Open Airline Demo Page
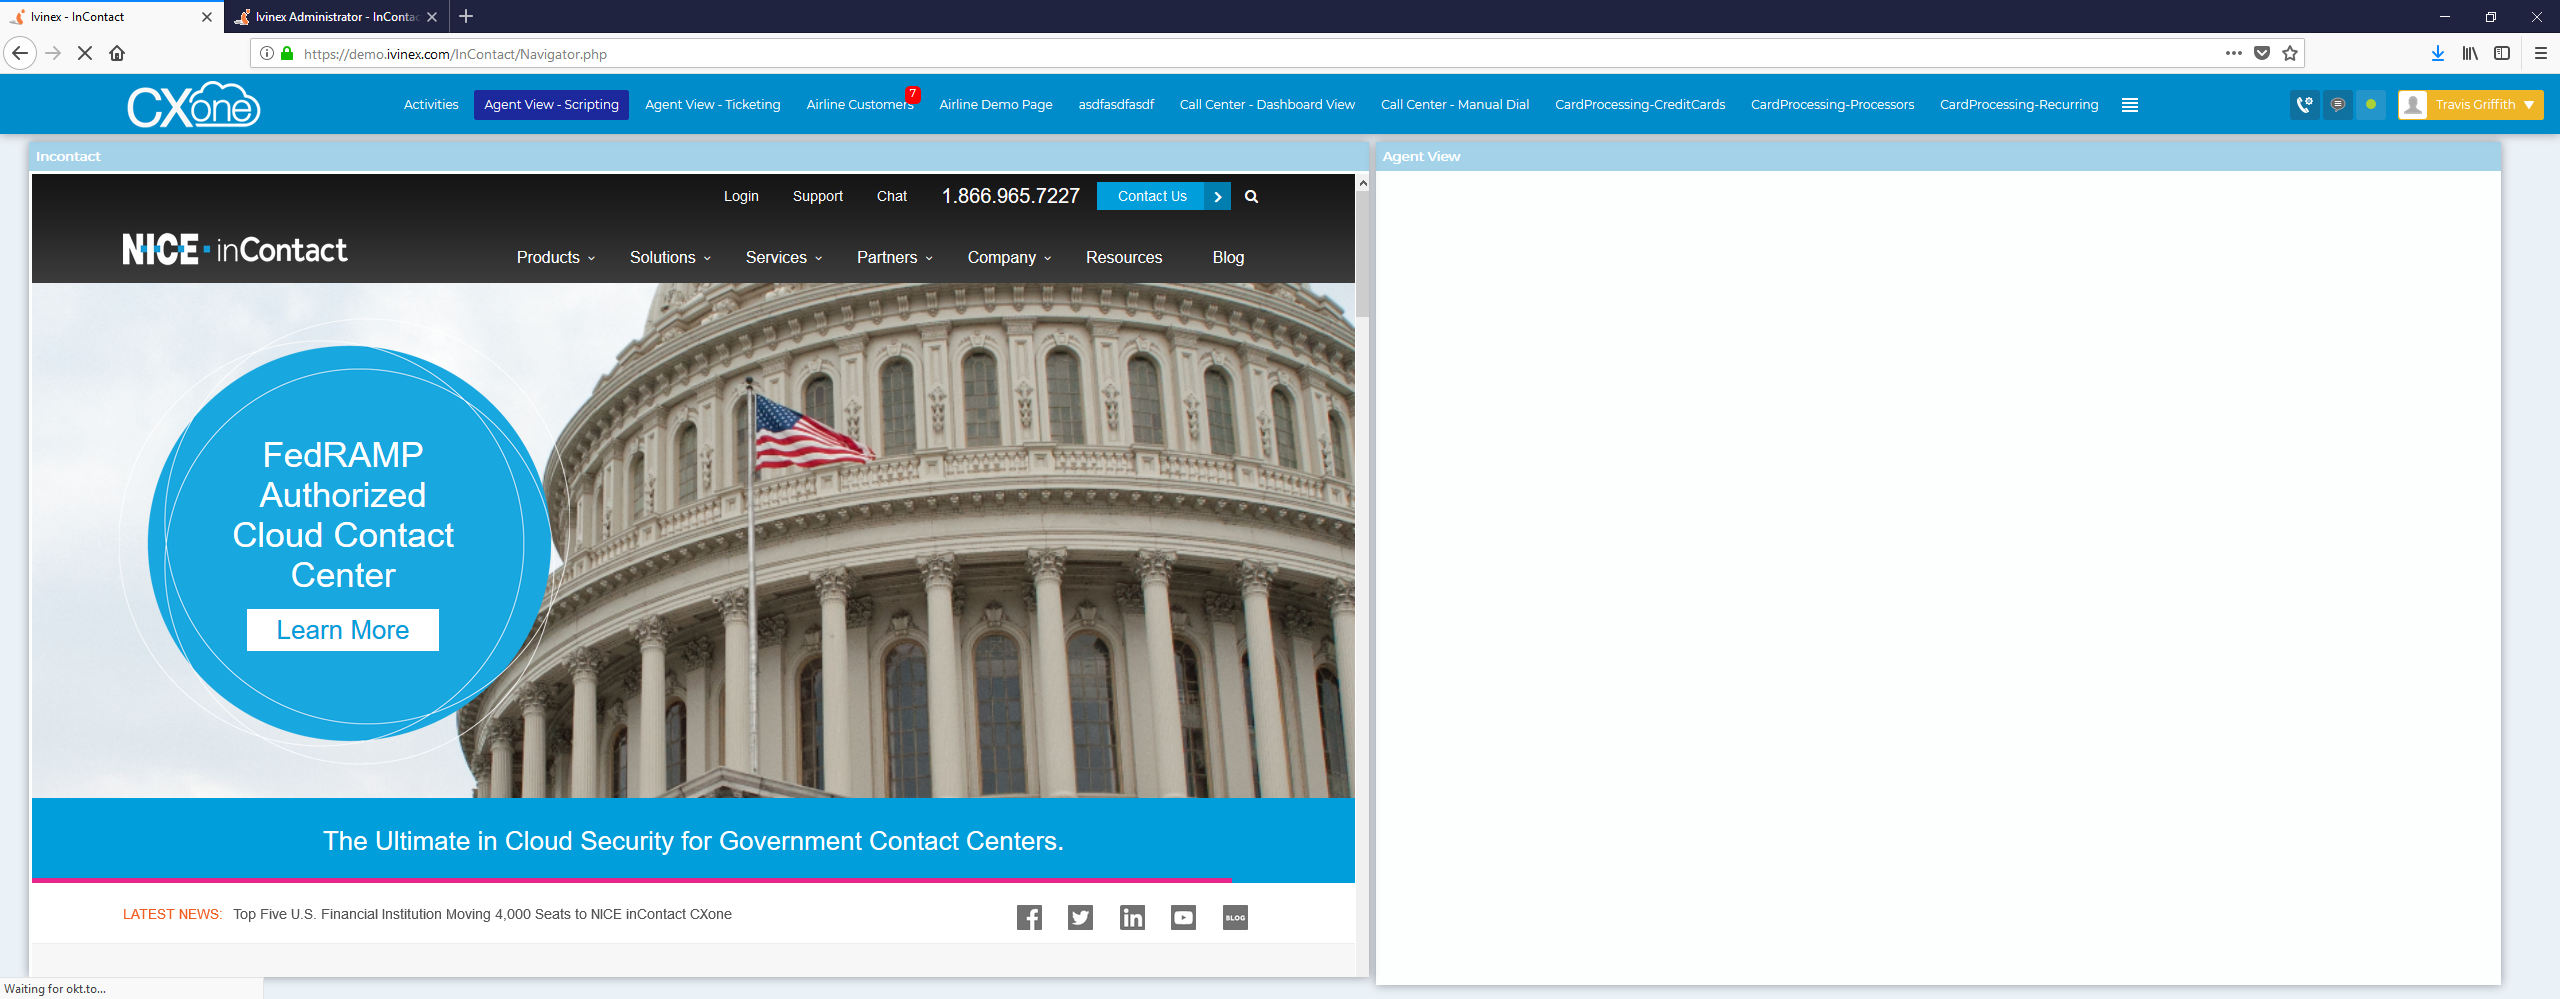2560x999 pixels. point(995,104)
